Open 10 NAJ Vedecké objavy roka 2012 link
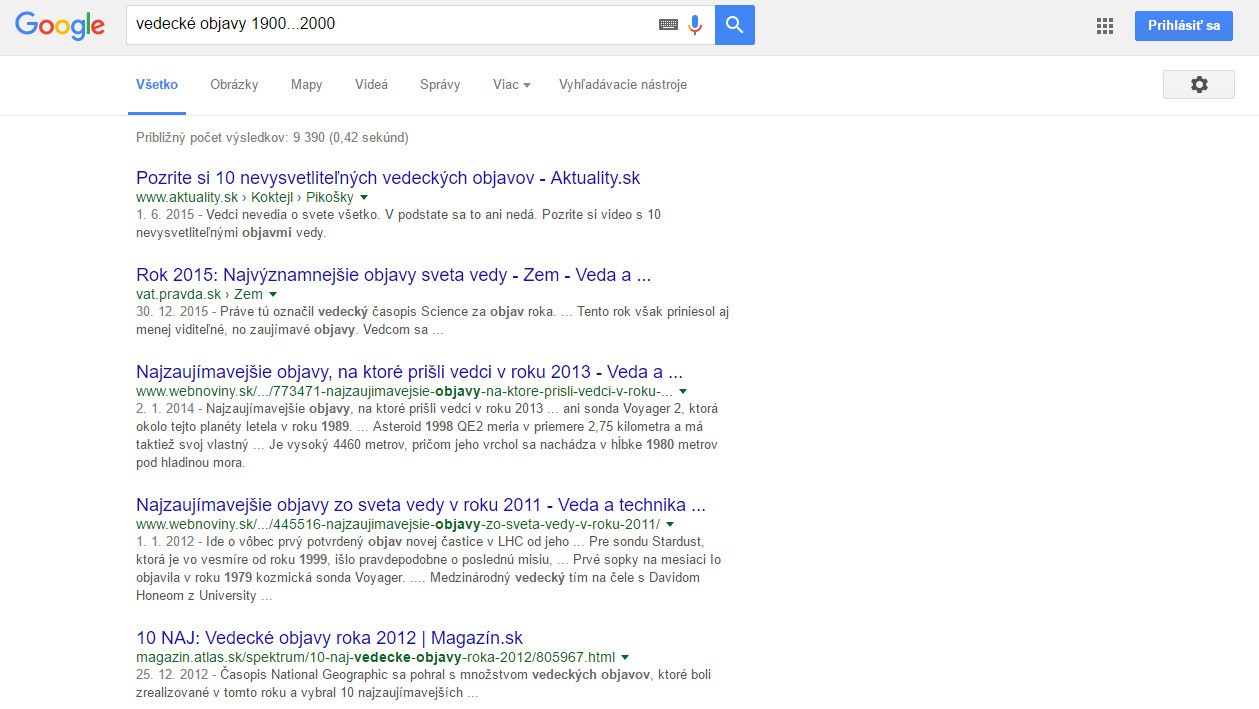Viewport: 1259px width, 709px height. click(x=329, y=638)
